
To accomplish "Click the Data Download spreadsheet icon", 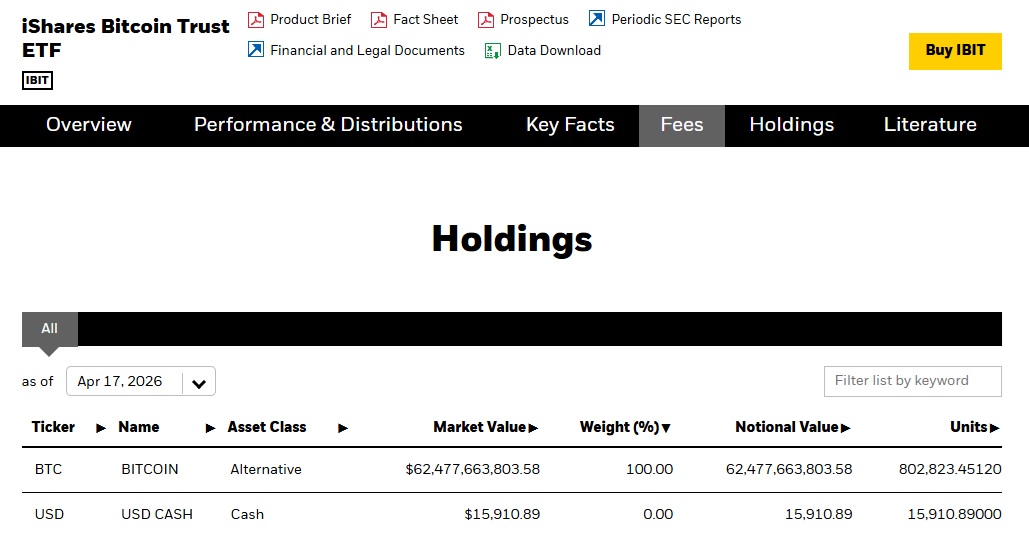I will click(x=492, y=50).
